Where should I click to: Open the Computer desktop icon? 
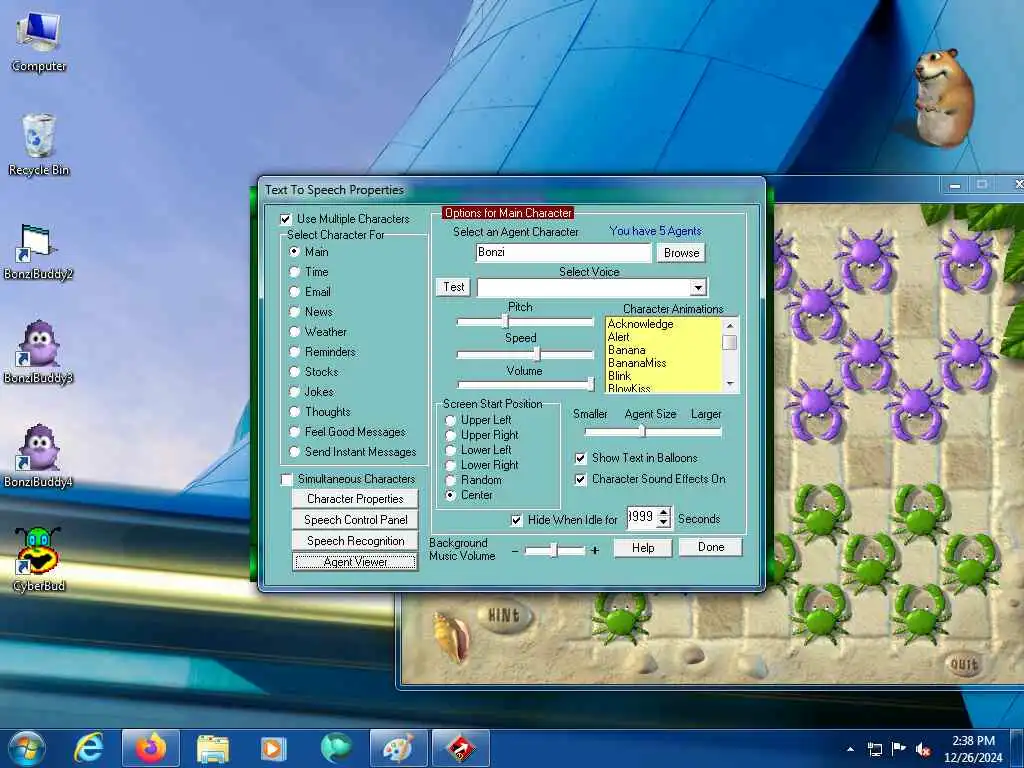(39, 42)
